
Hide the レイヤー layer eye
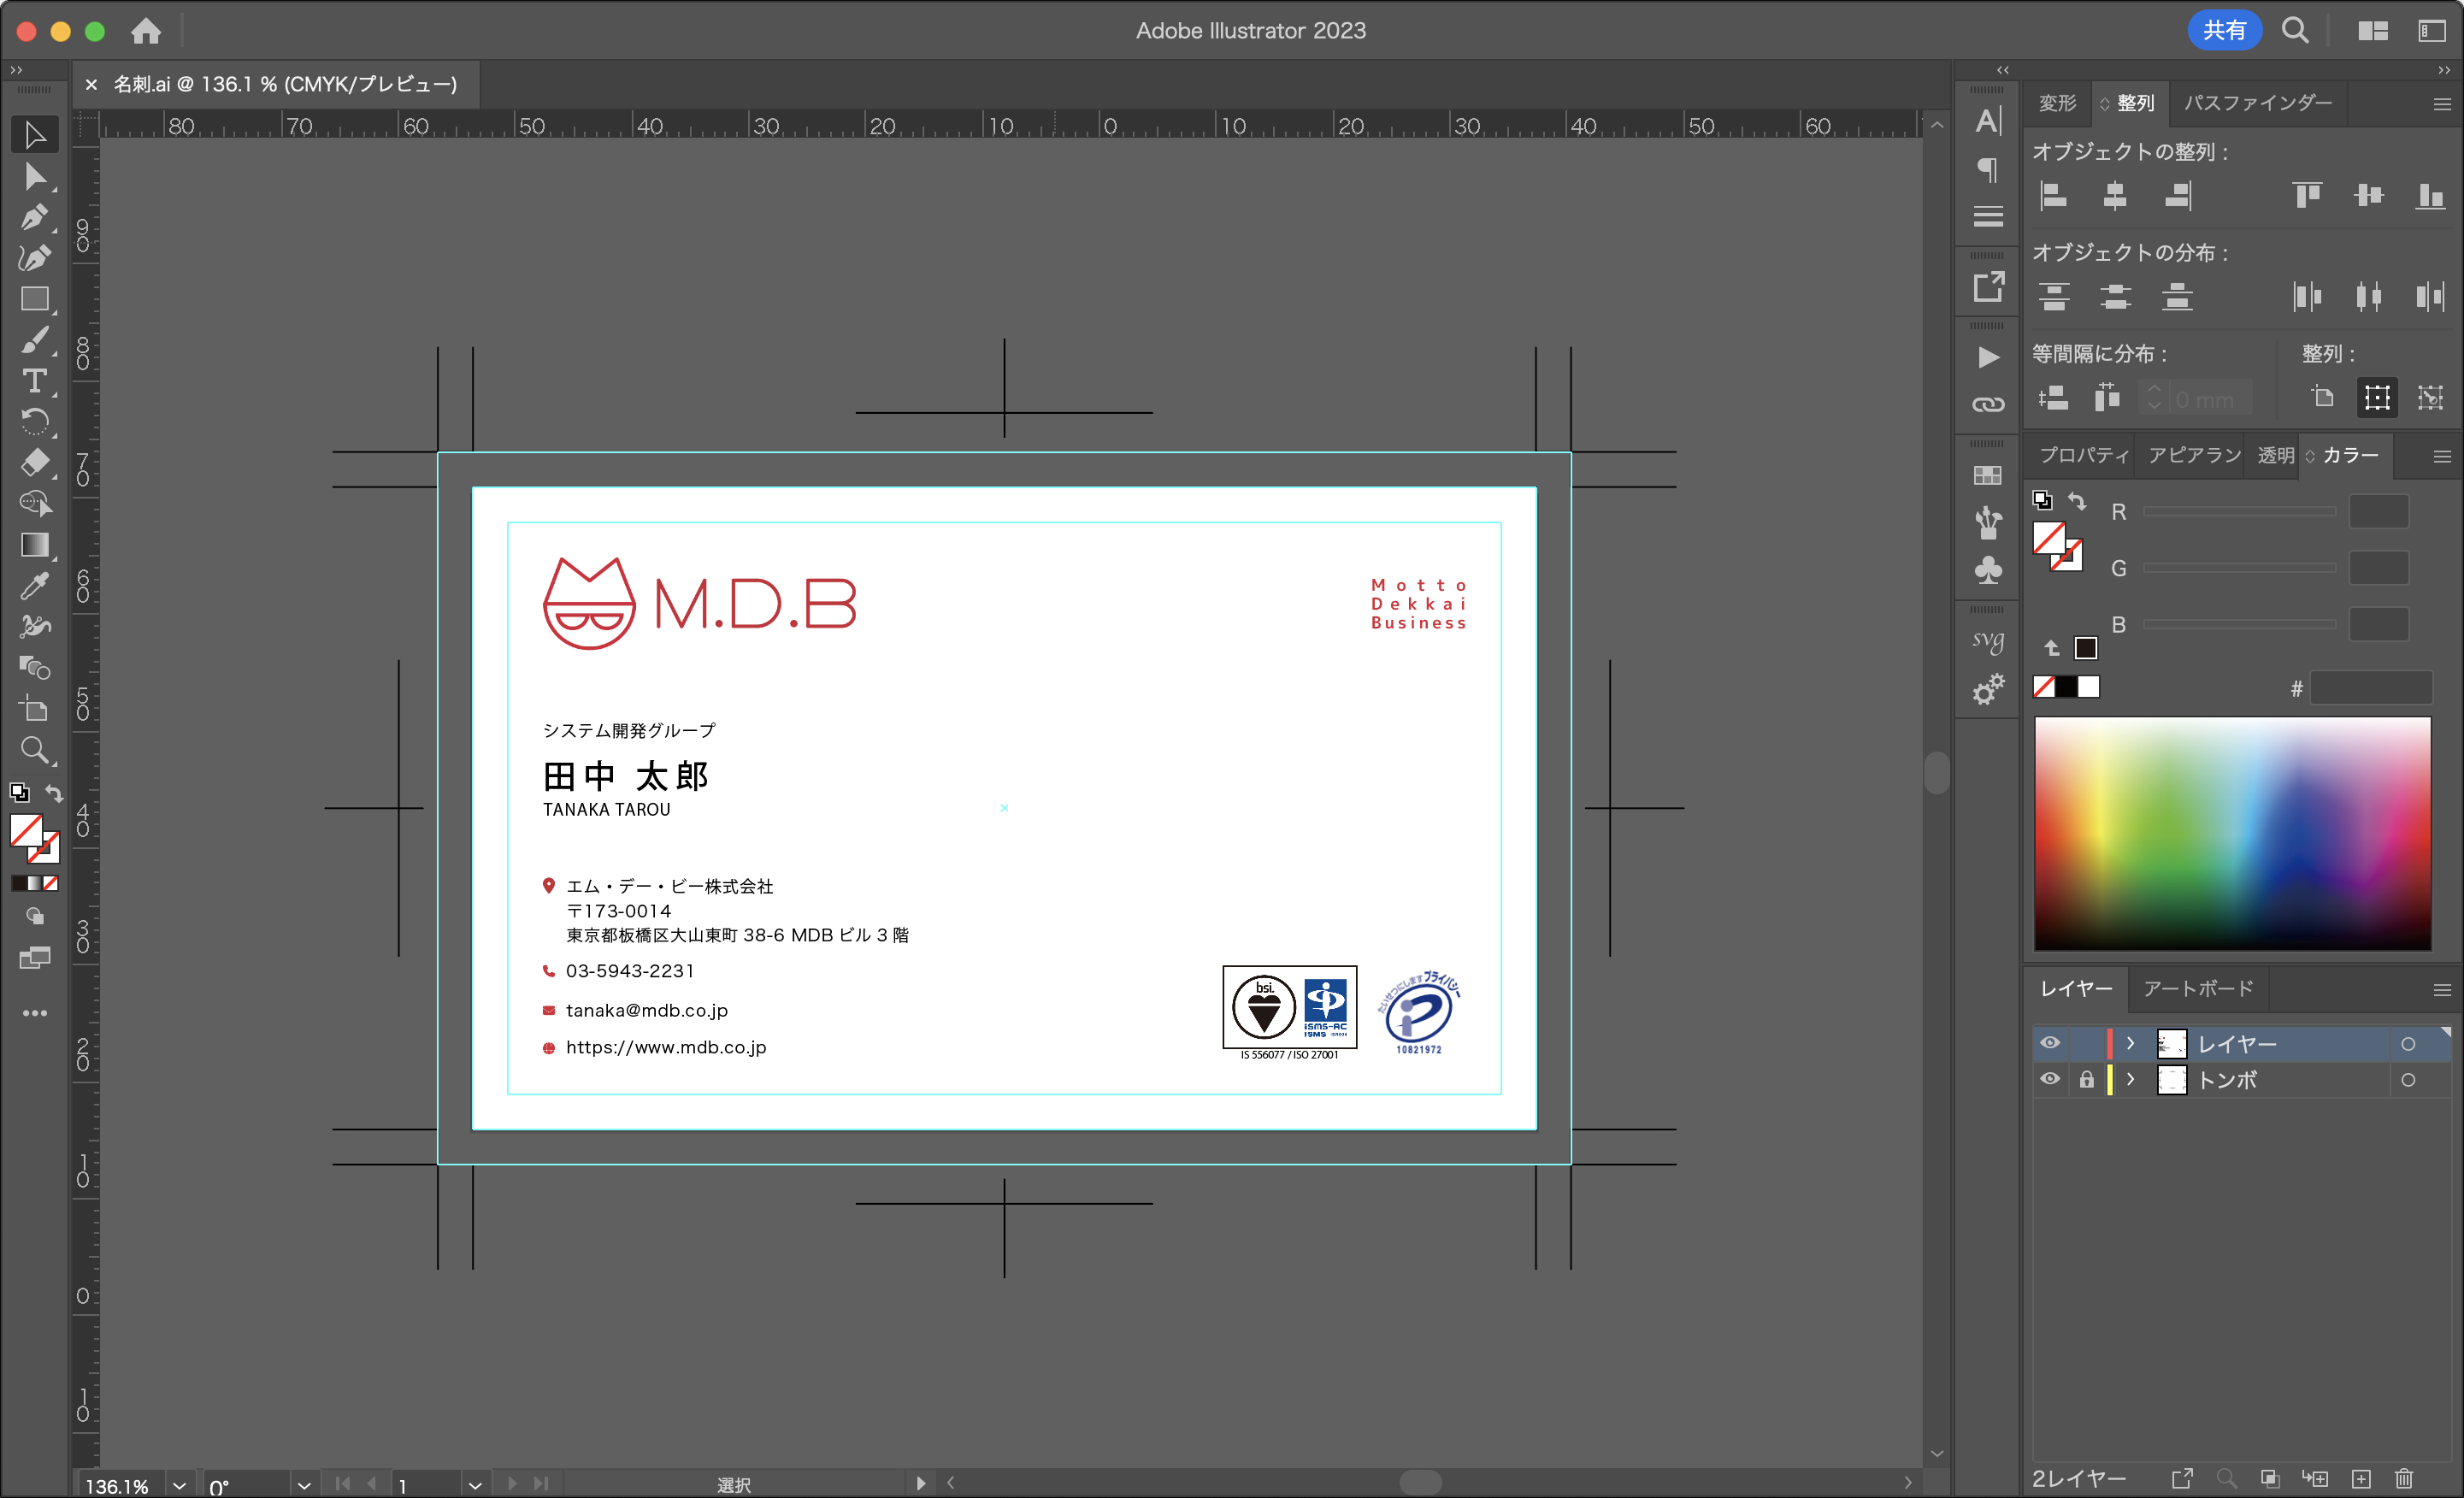coord(2049,1043)
